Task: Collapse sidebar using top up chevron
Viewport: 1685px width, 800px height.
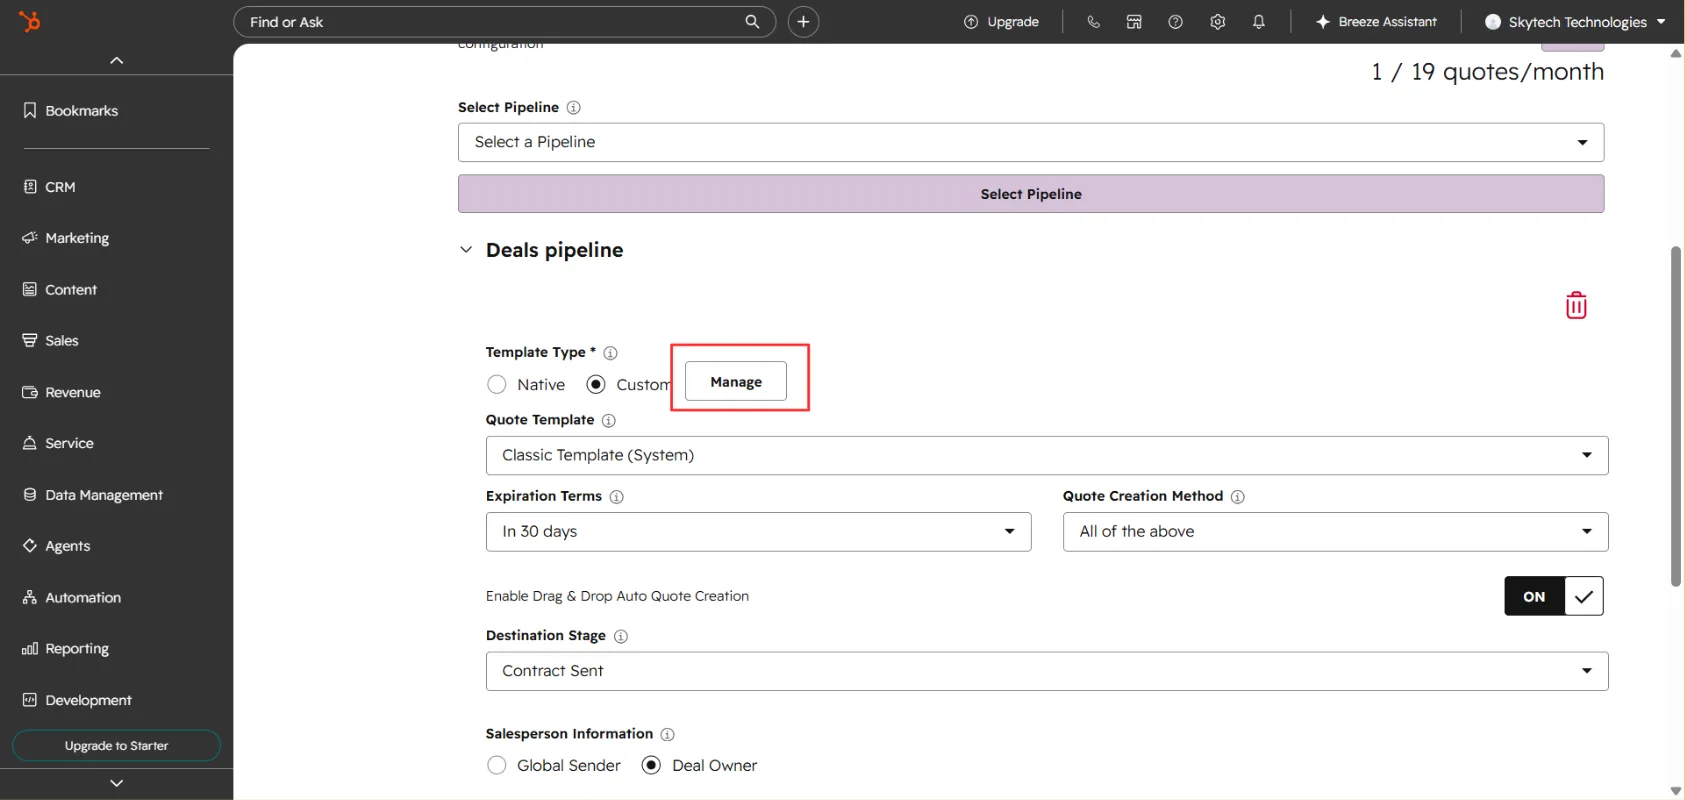Action: tap(117, 60)
